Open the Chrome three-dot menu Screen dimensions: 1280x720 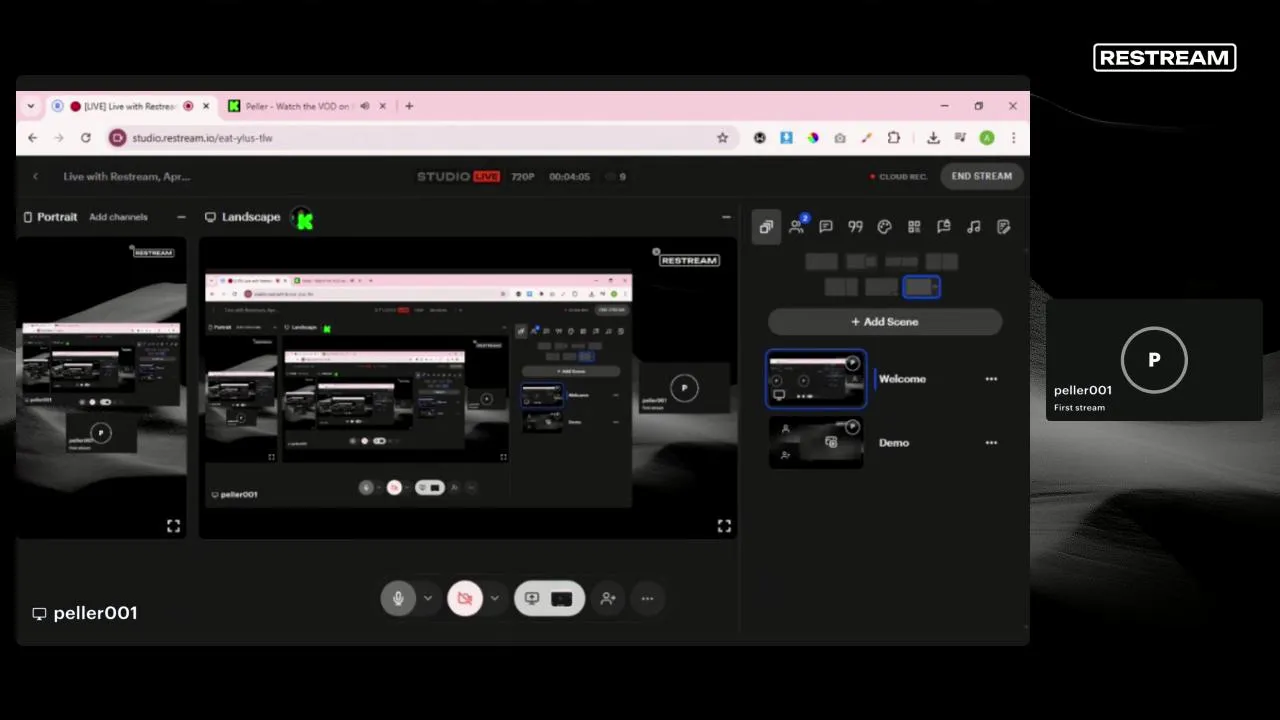pos(1013,138)
